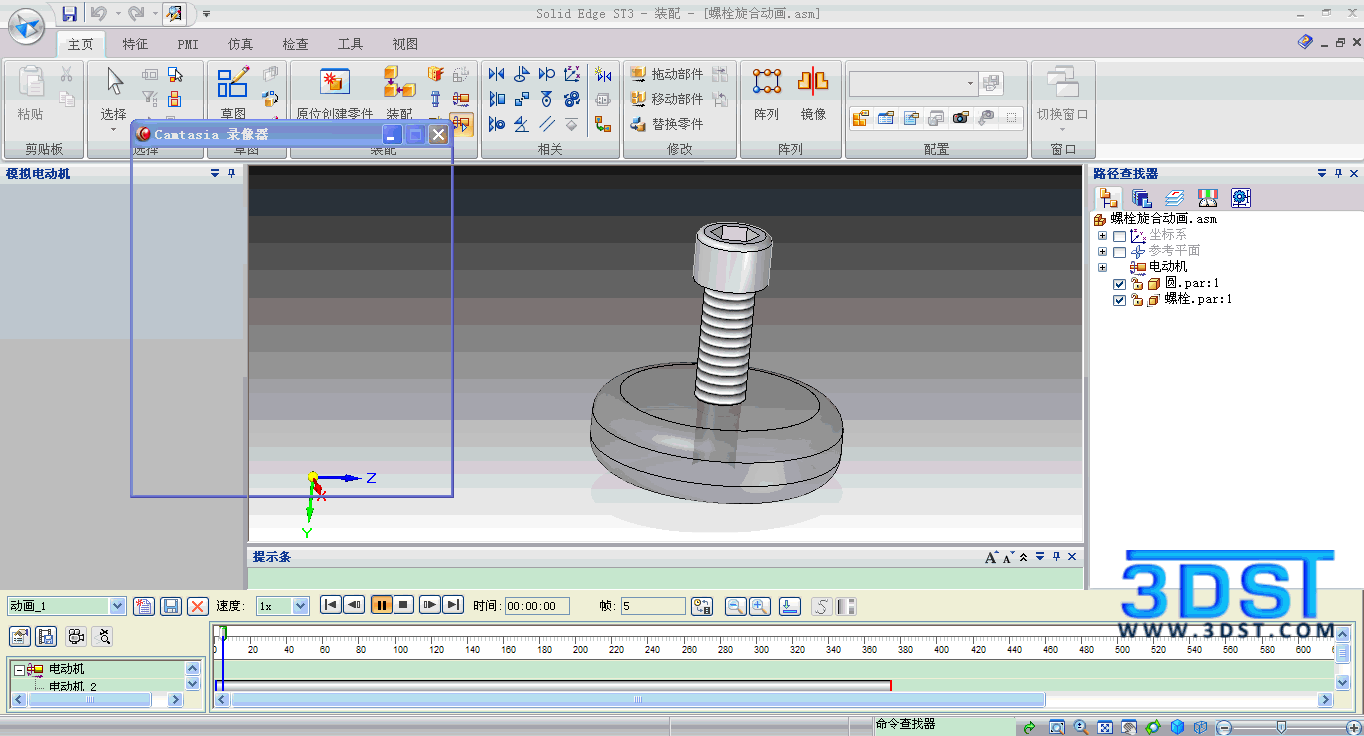The height and width of the screenshot is (736, 1364).
Task: Select the 螺栓.par:1 part name
Action: (1198, 299)
